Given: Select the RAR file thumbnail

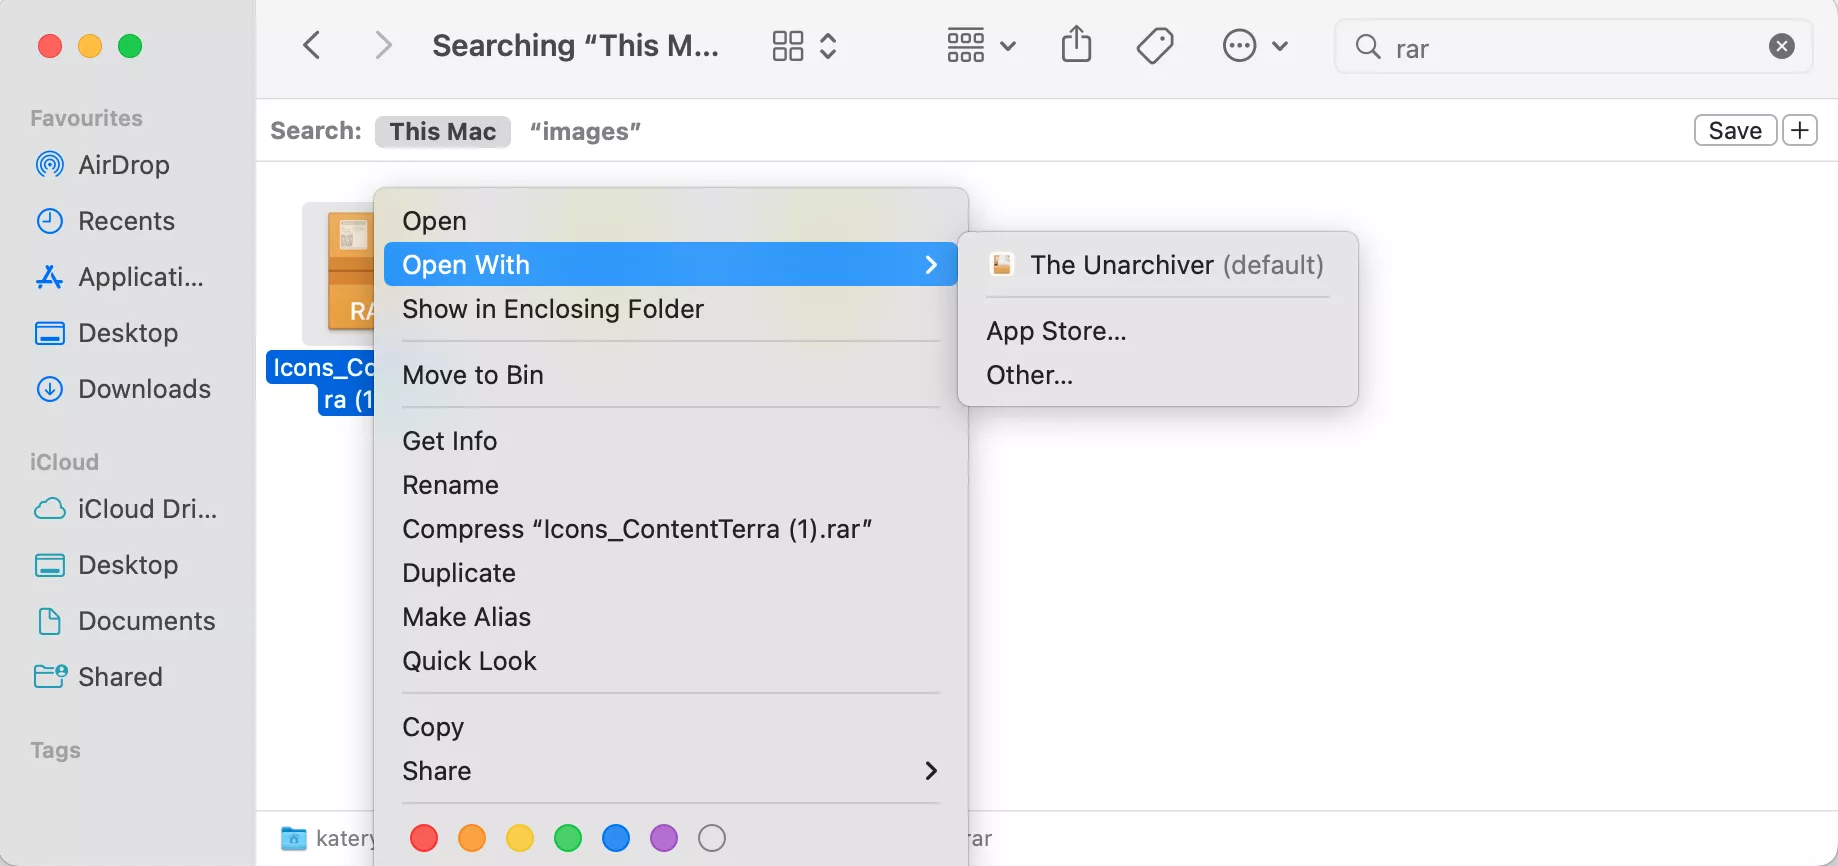Looking at the screenshot, I should 338,274.
